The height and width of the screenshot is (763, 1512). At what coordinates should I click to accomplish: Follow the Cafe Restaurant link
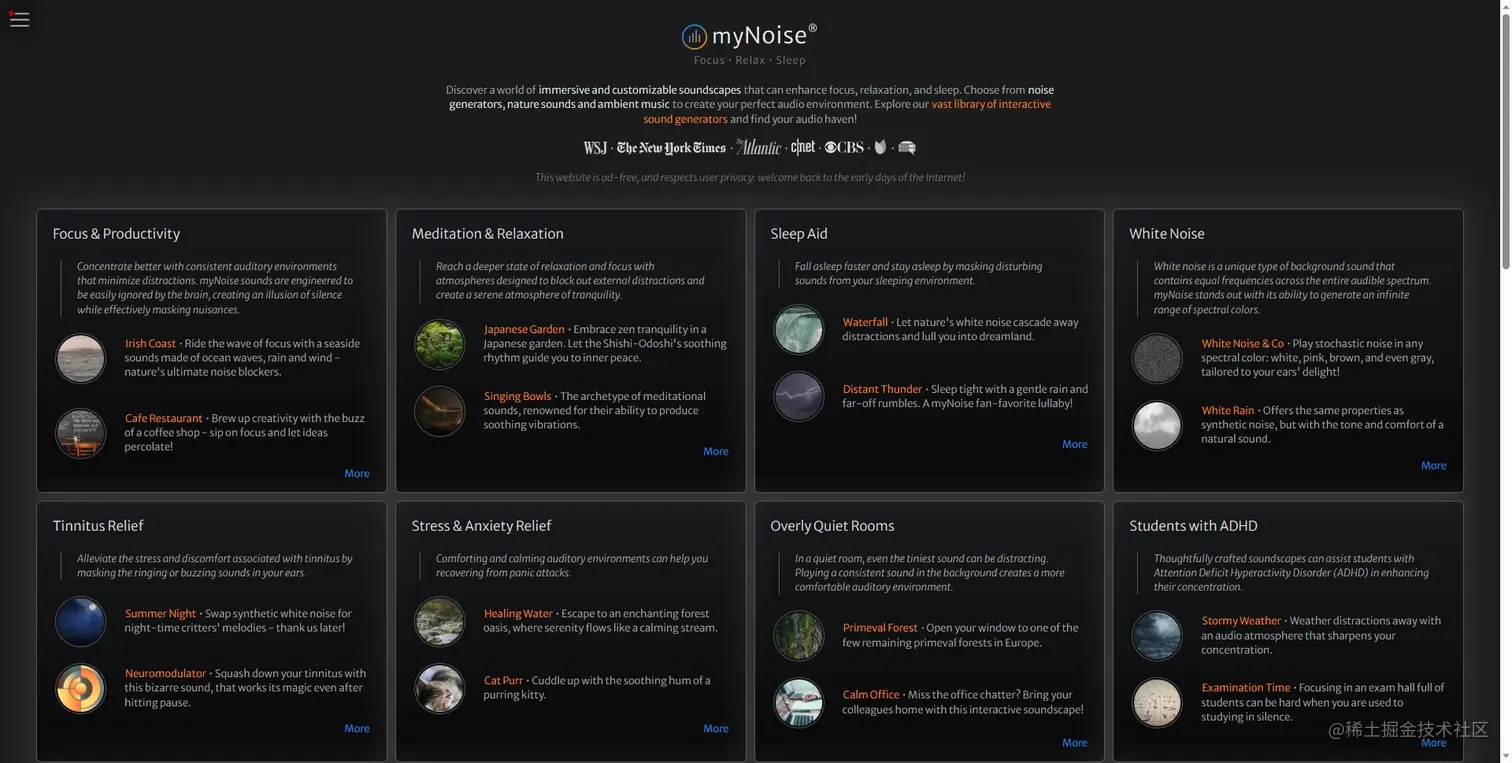[x=164, y=418]
